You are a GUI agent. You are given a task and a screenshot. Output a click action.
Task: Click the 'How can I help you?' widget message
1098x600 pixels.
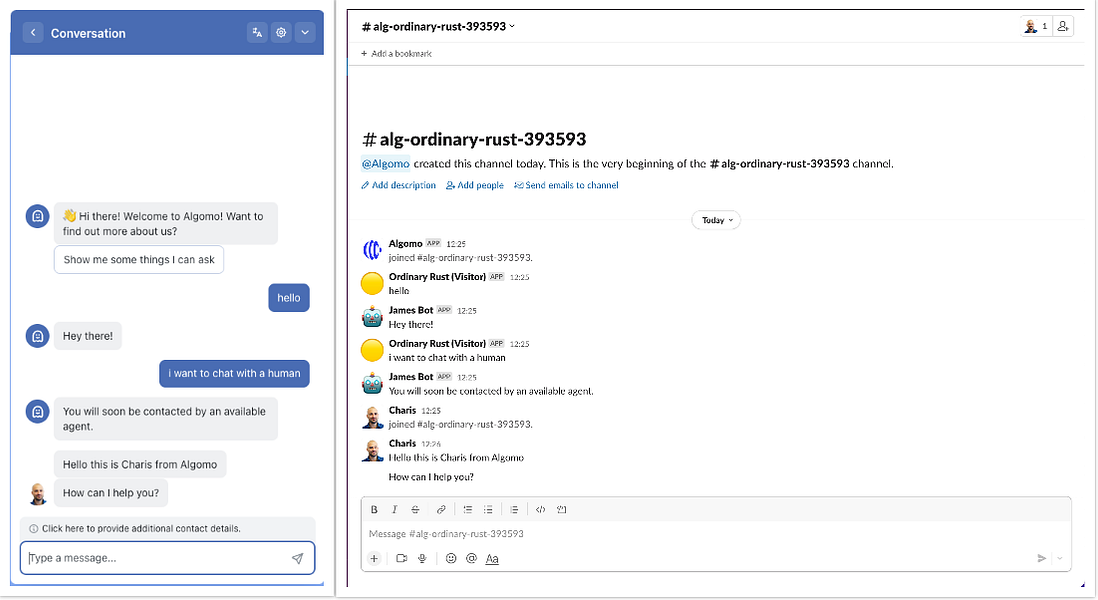click(x=111, y=493)
